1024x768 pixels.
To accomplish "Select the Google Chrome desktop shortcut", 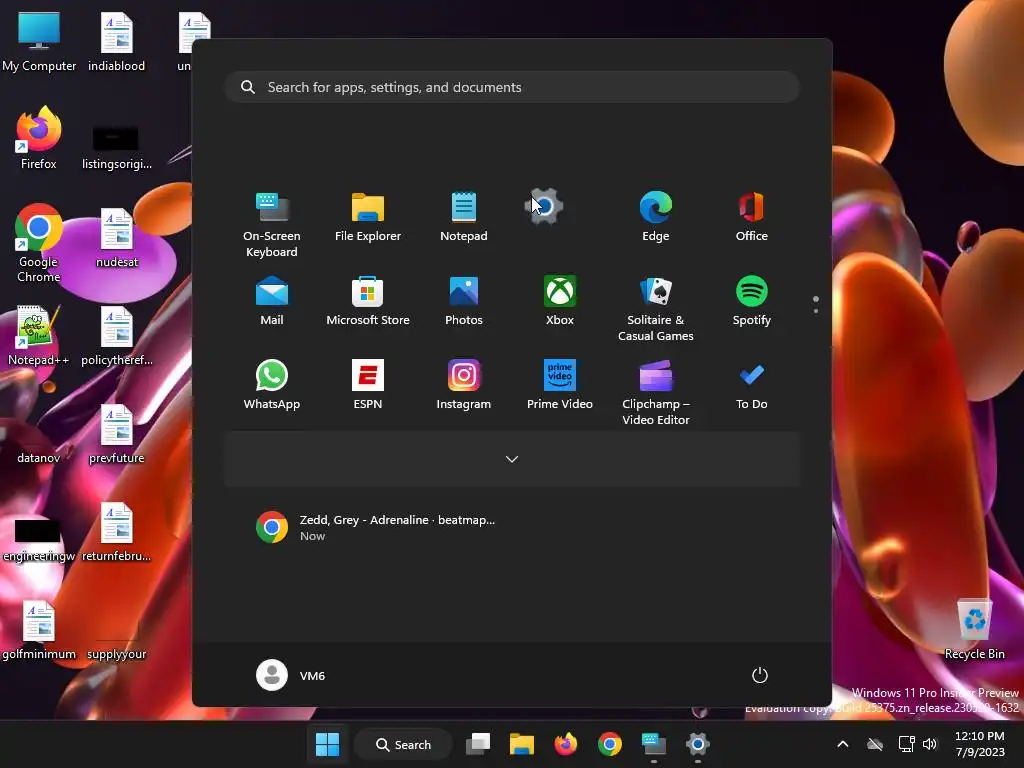I will 39,243.
